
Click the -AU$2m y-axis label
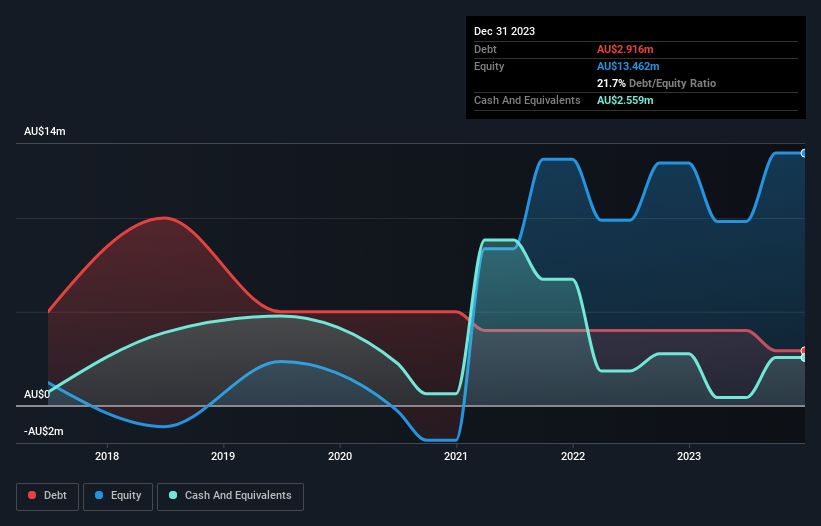coord(43,431)
